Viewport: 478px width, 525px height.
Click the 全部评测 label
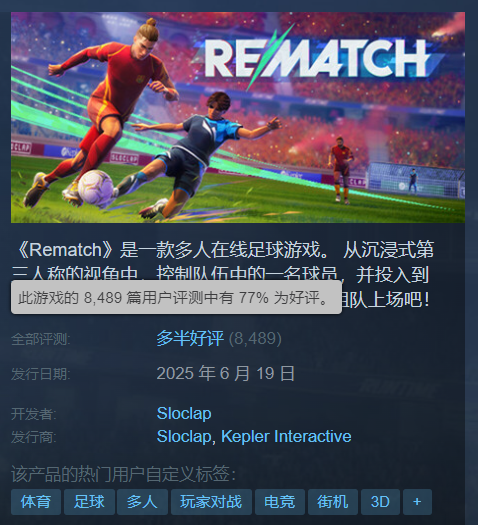(x=41, y=339)
